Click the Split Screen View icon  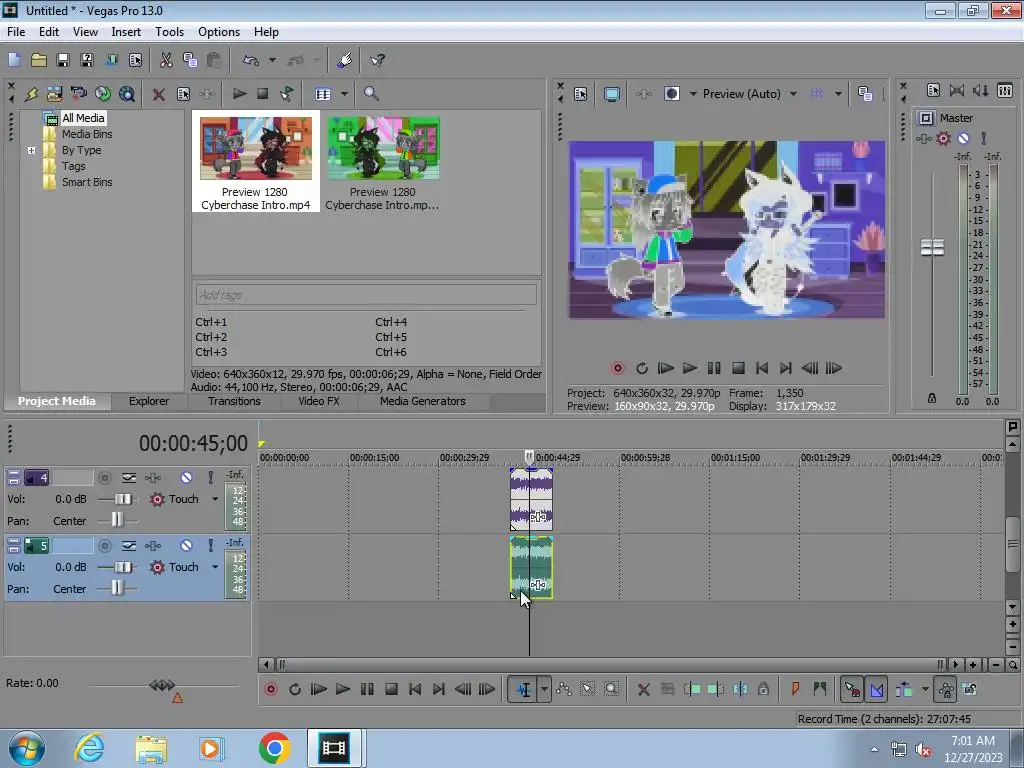[x=671, y=94]
